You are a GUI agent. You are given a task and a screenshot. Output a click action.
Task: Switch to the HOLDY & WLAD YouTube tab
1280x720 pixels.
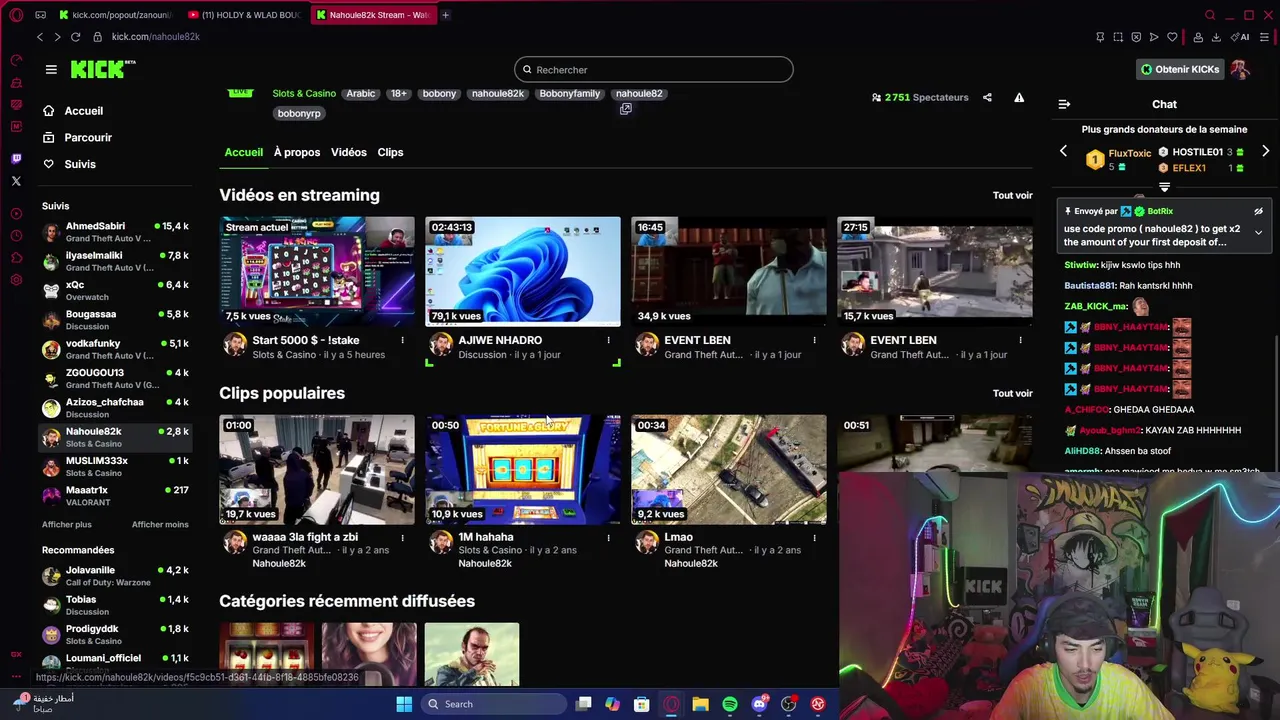coord(245,15)
